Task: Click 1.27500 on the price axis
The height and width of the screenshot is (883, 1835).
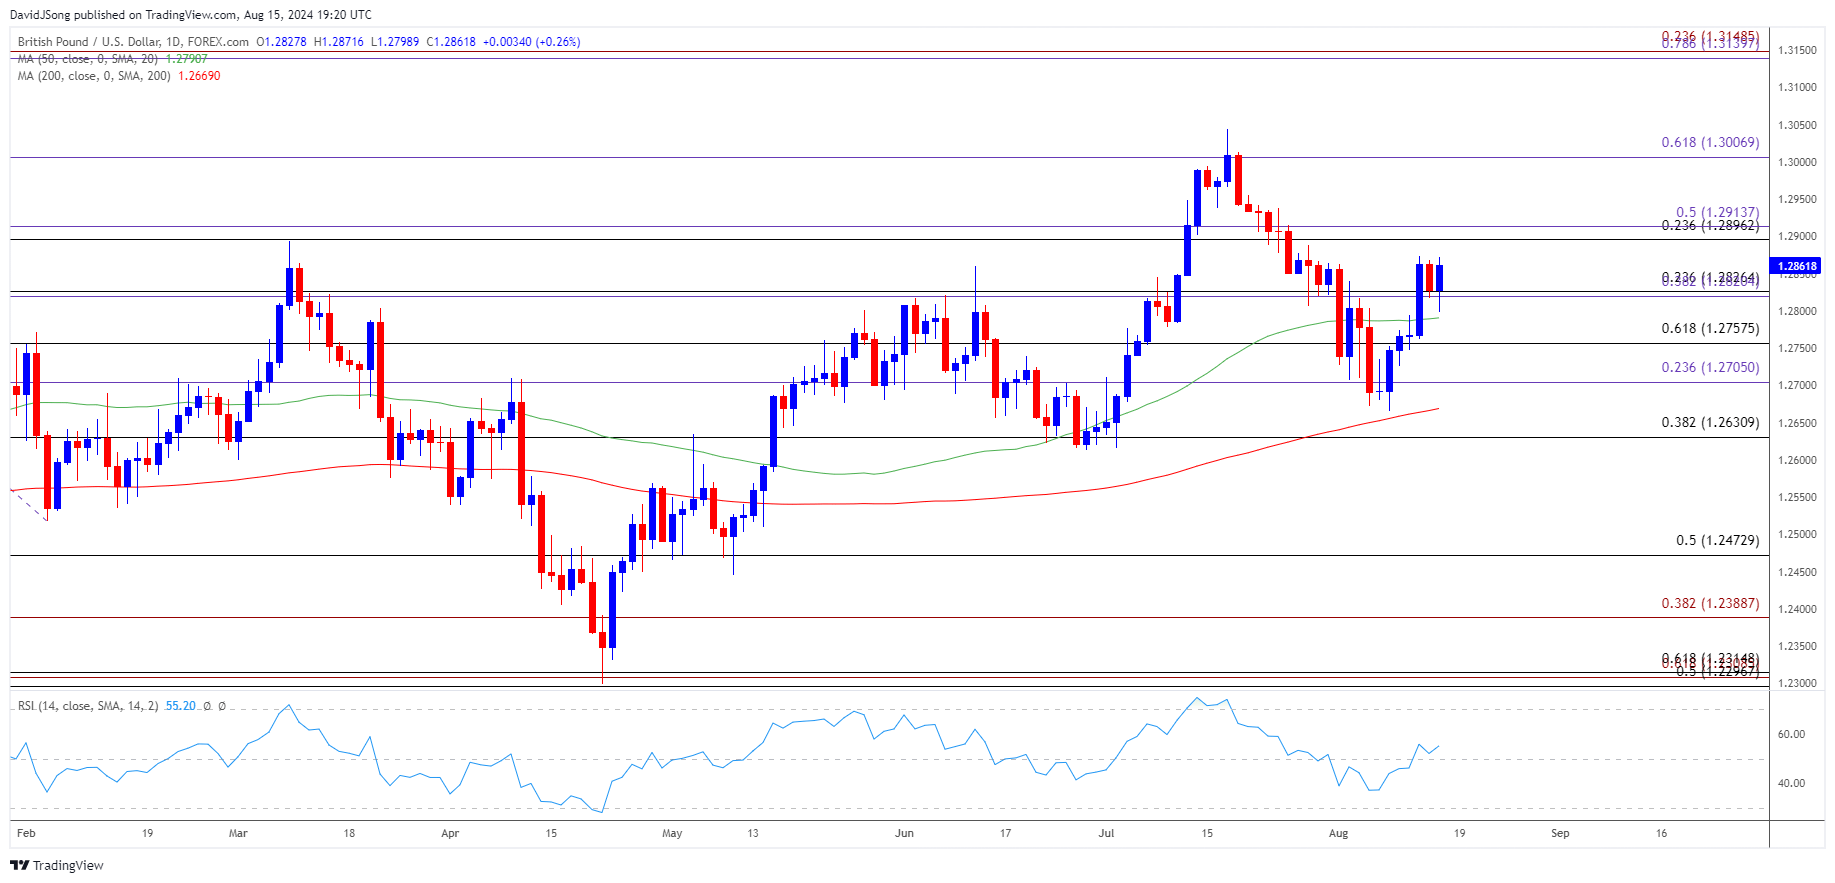Action: pyautogui.click(x=1797, y=348)
